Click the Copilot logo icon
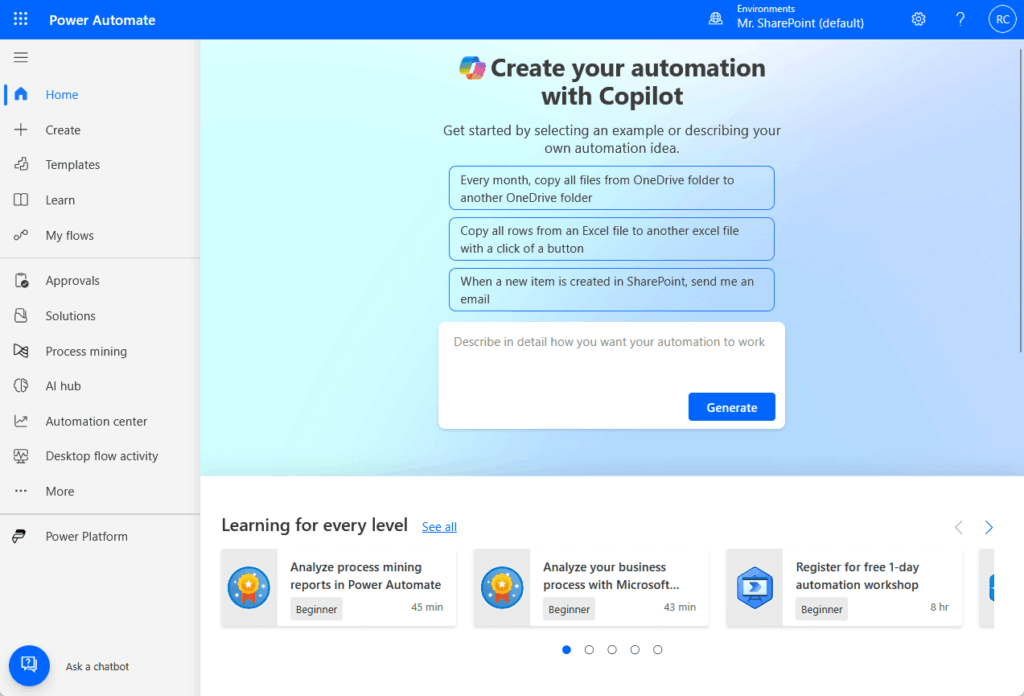 (x=472, y=68)
